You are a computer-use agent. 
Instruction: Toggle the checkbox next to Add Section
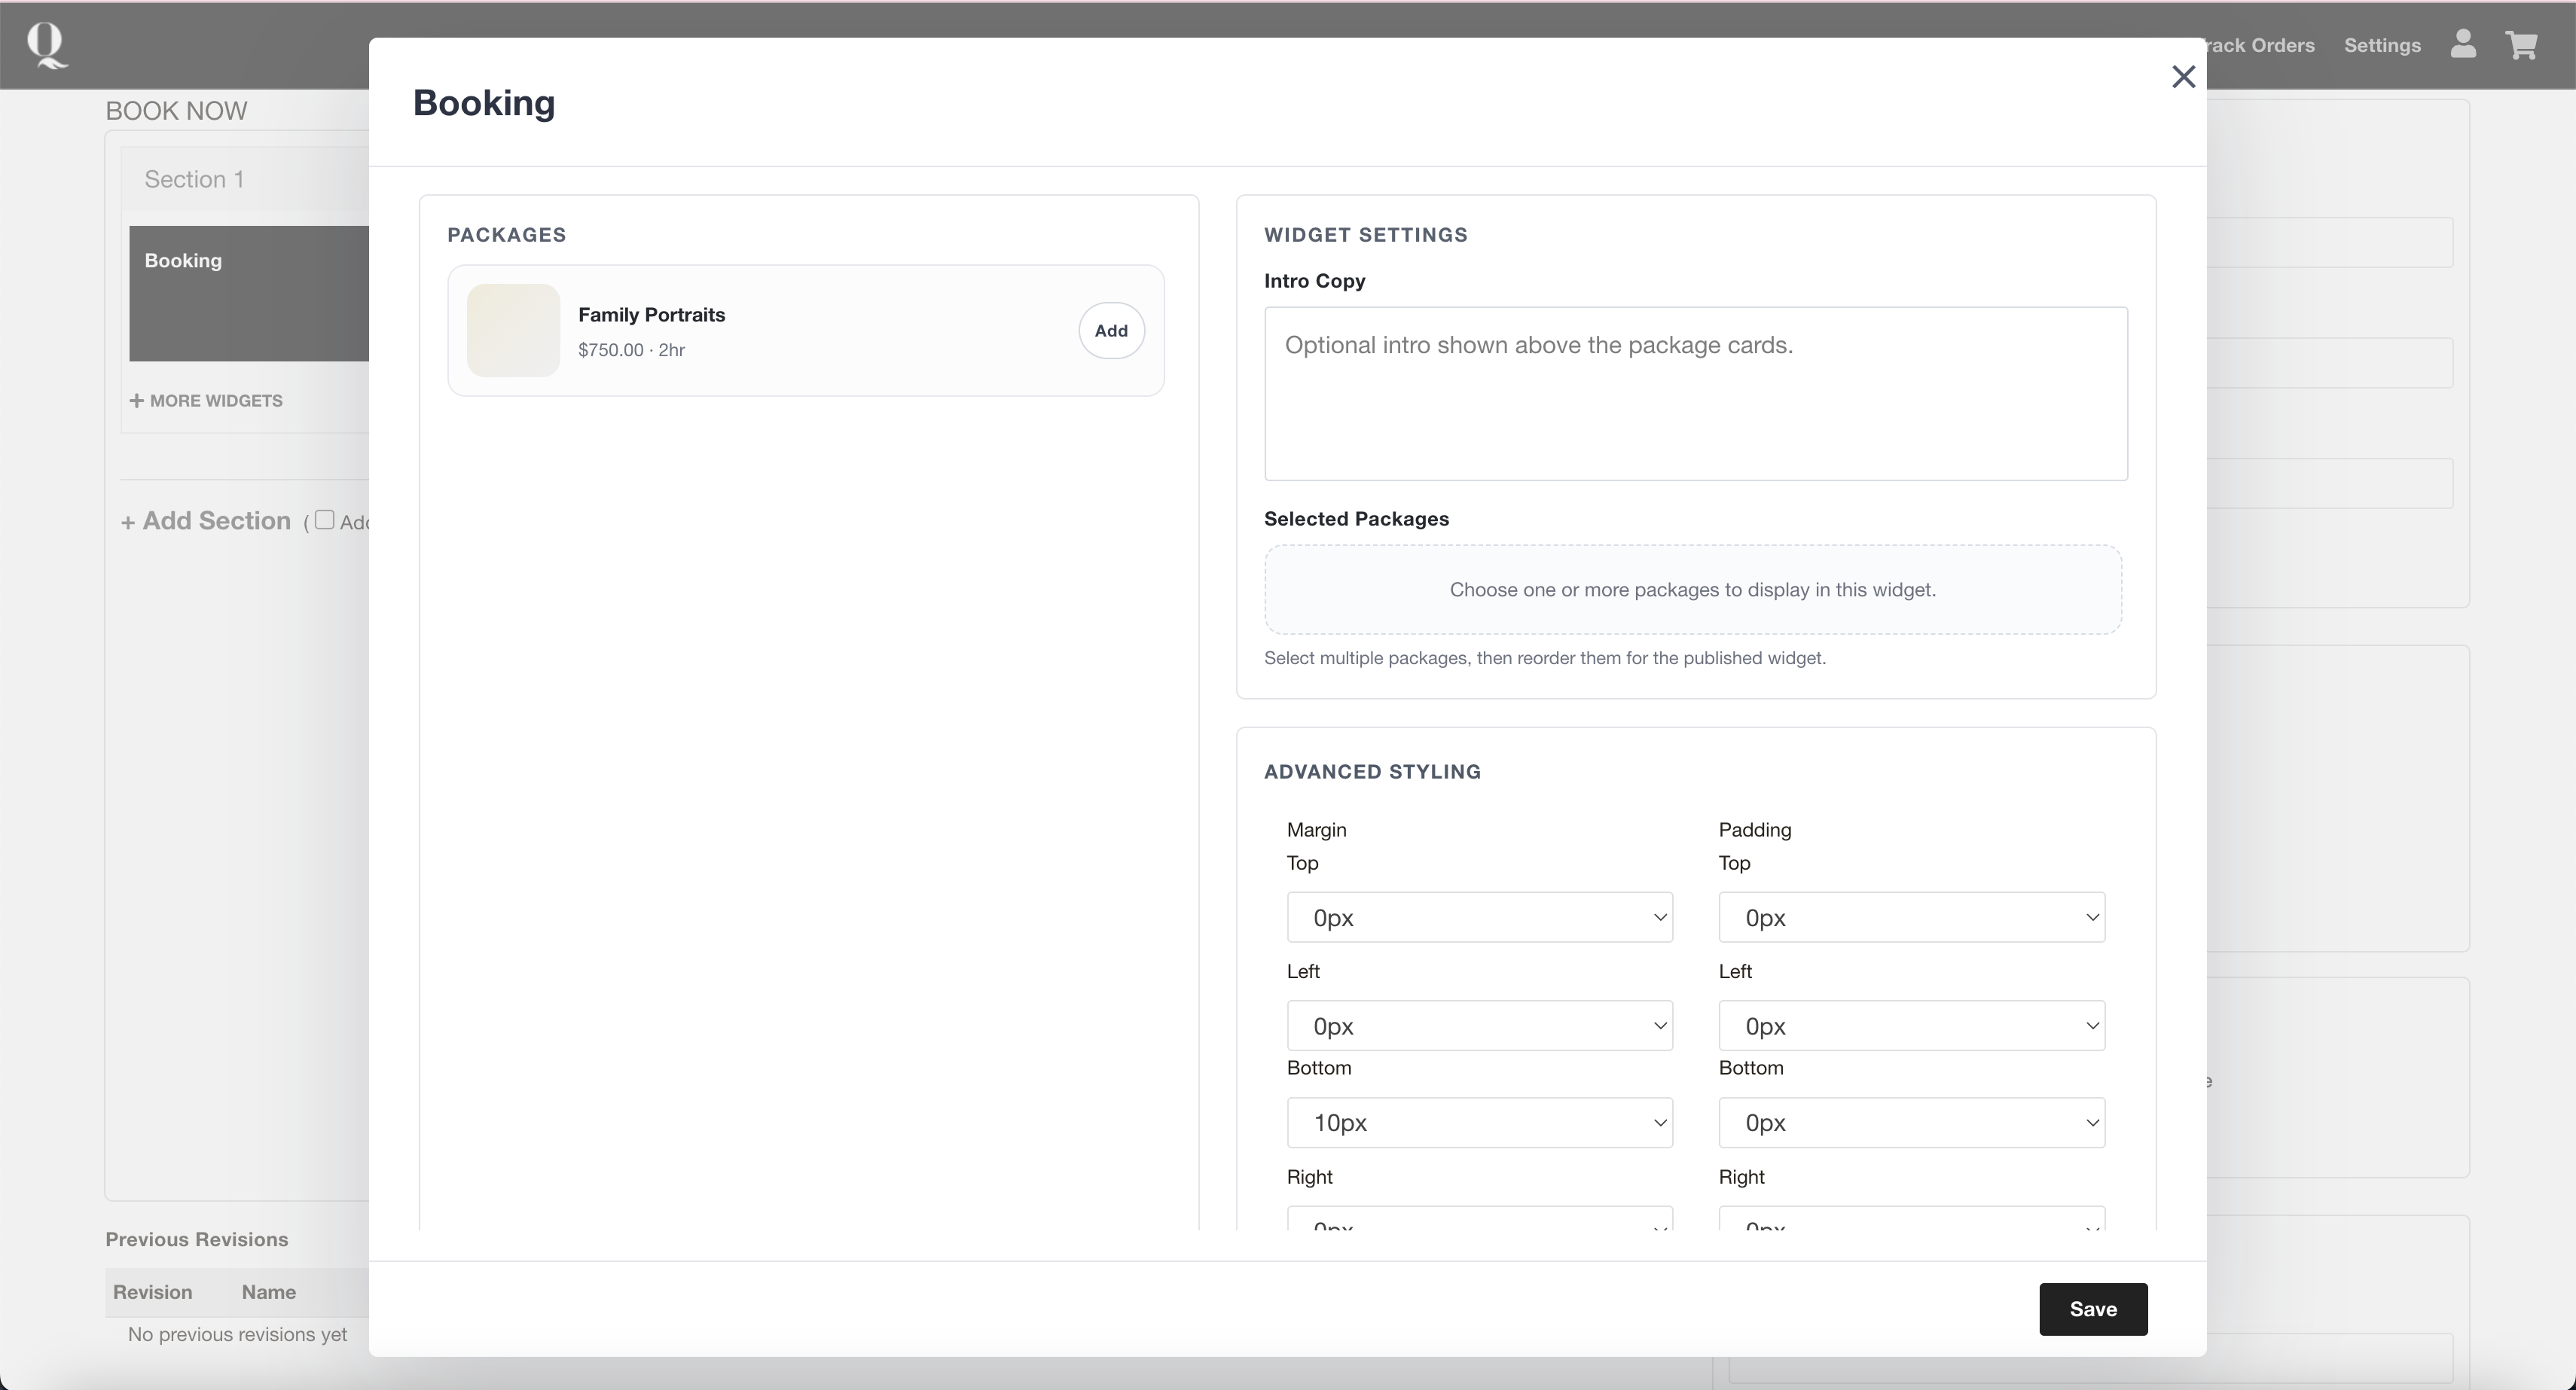(x=324, y=520)
